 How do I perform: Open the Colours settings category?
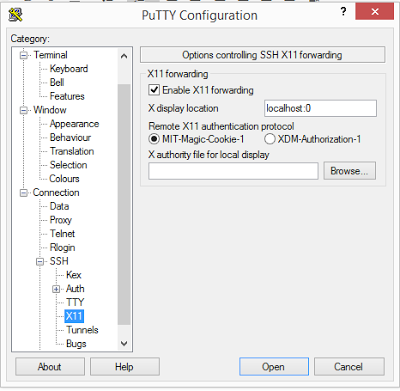point(64,179)
